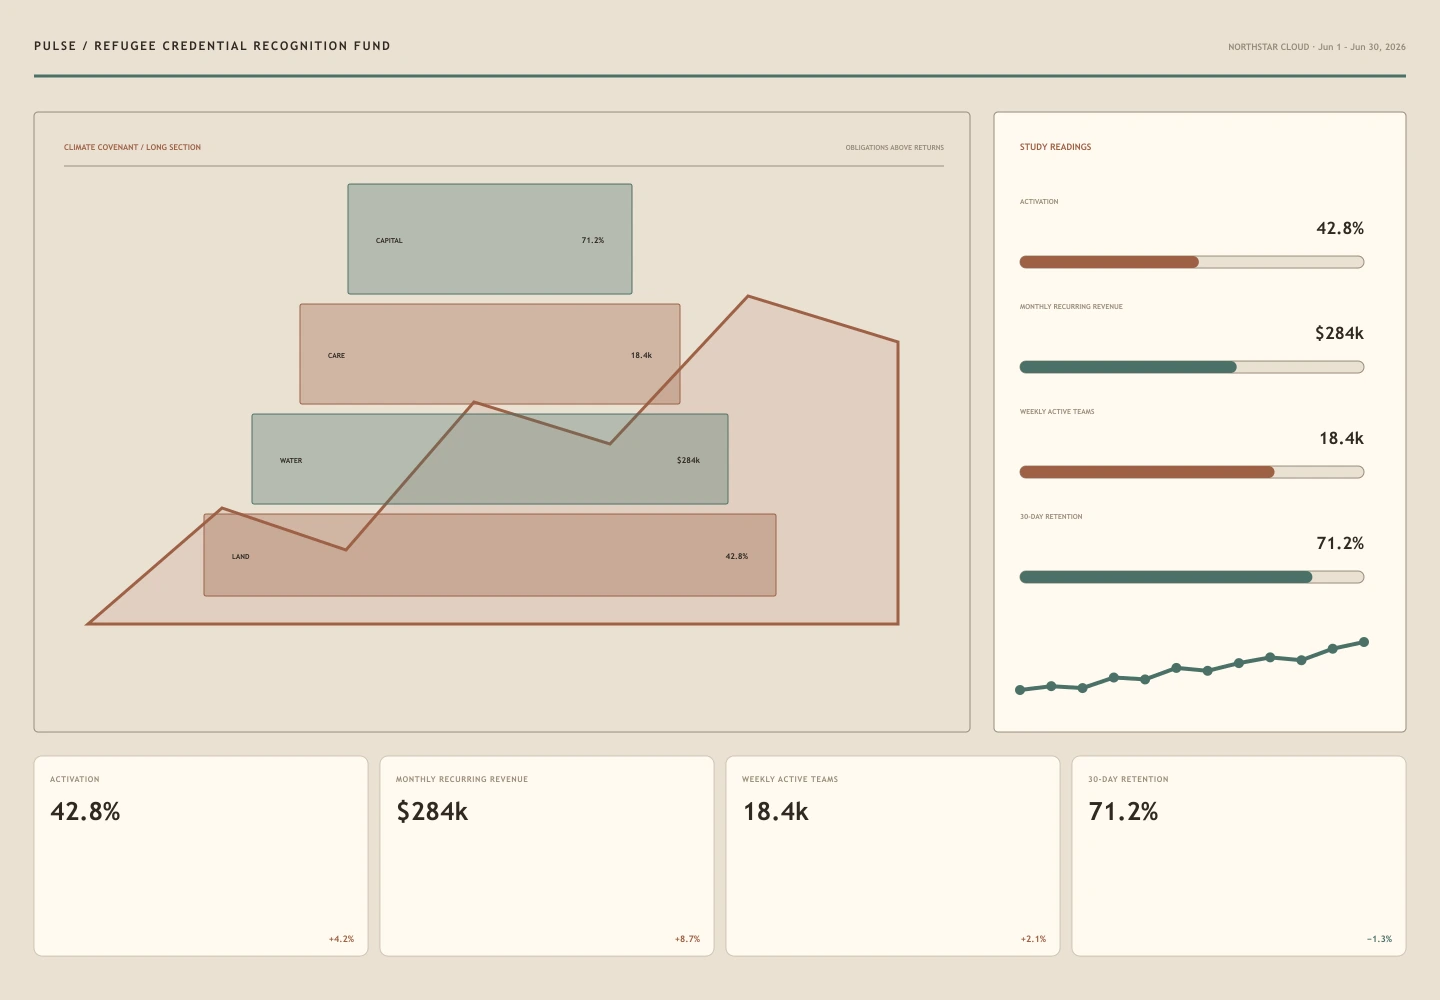Click '30-DAY RETENTION' title of the bottom card
Viewport: 1440px width, 1000px height.
click(1128, 779)
